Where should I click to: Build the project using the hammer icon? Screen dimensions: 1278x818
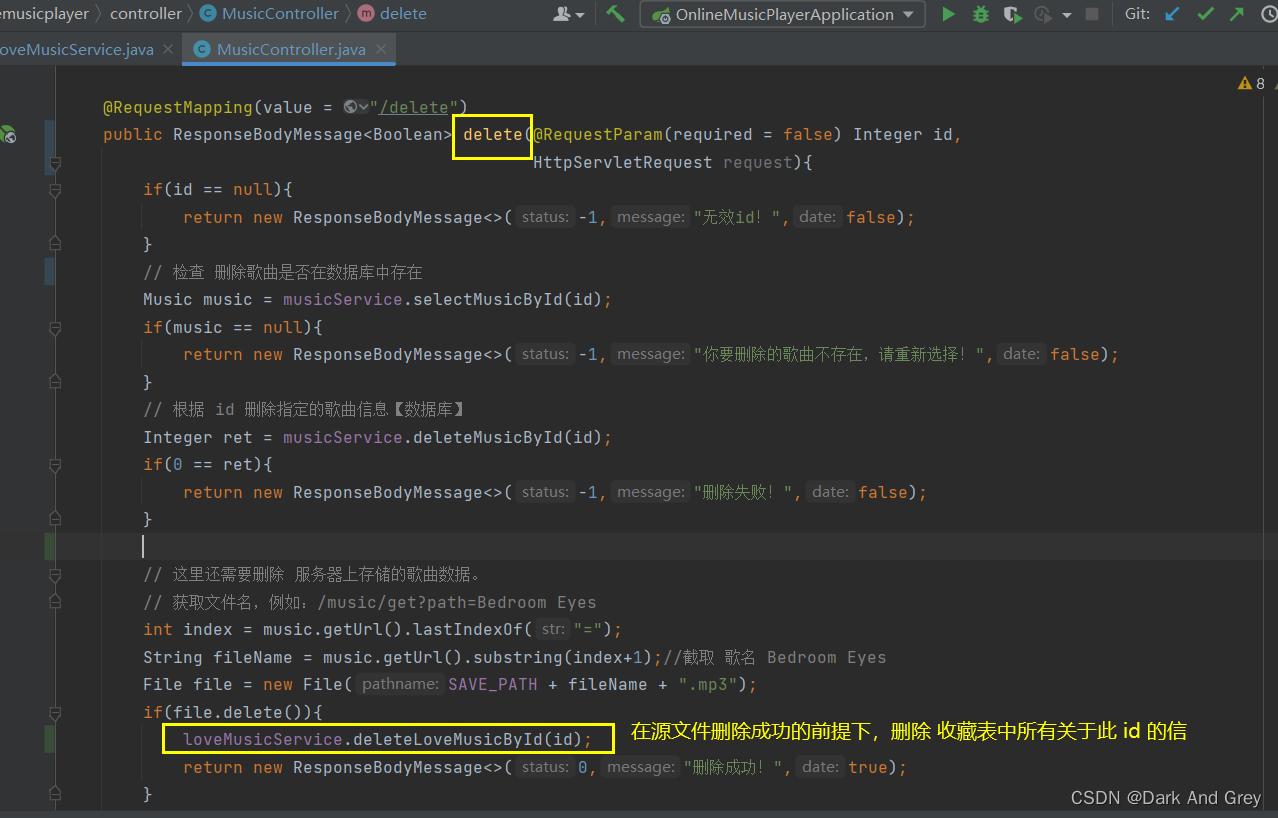pyautogui.click(x=616, y=14)
